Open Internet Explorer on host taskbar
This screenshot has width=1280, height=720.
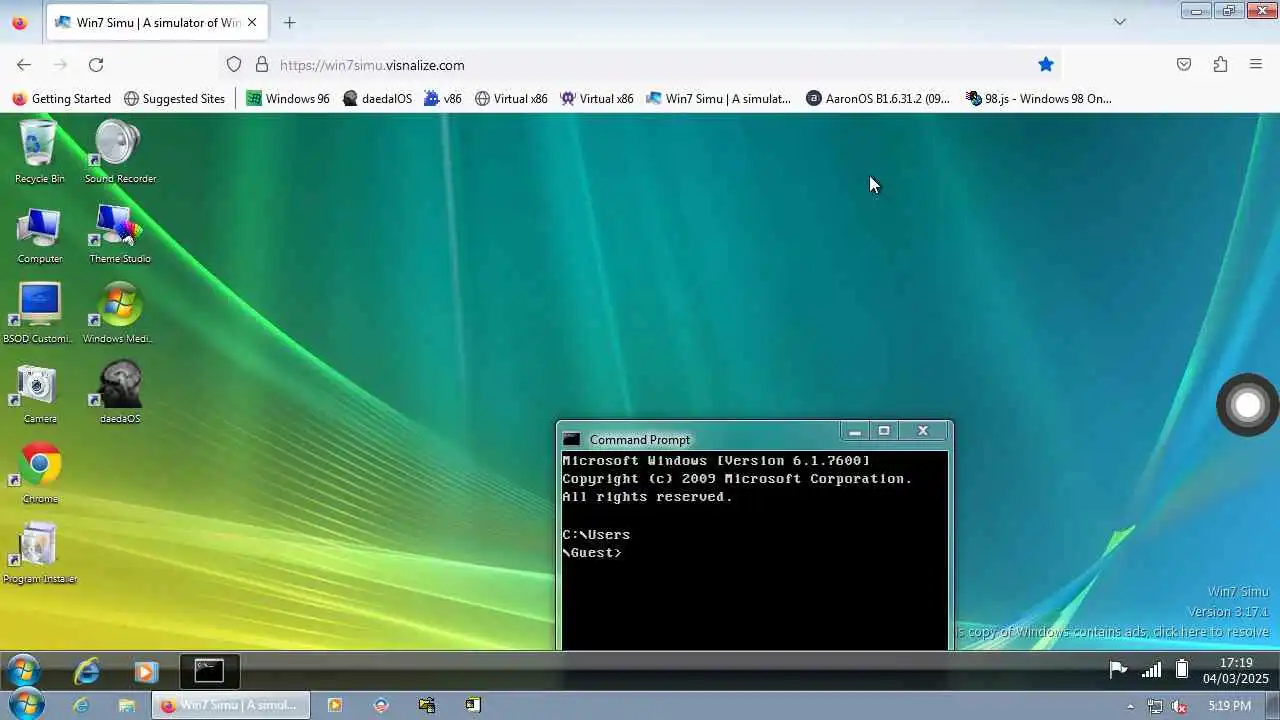tap(81, 705)
